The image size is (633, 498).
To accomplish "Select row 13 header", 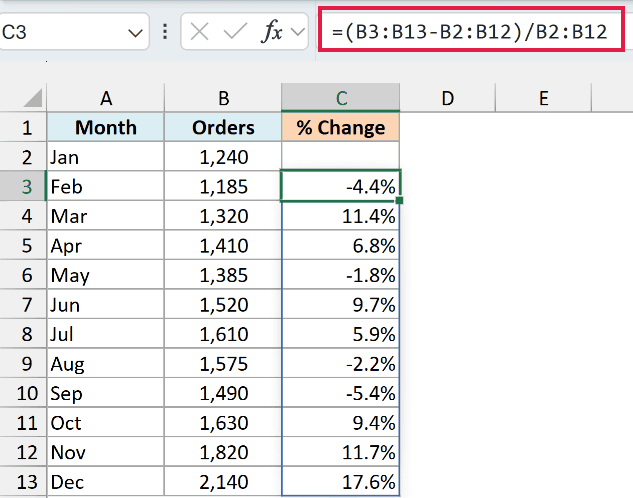I will coord(23,481).
